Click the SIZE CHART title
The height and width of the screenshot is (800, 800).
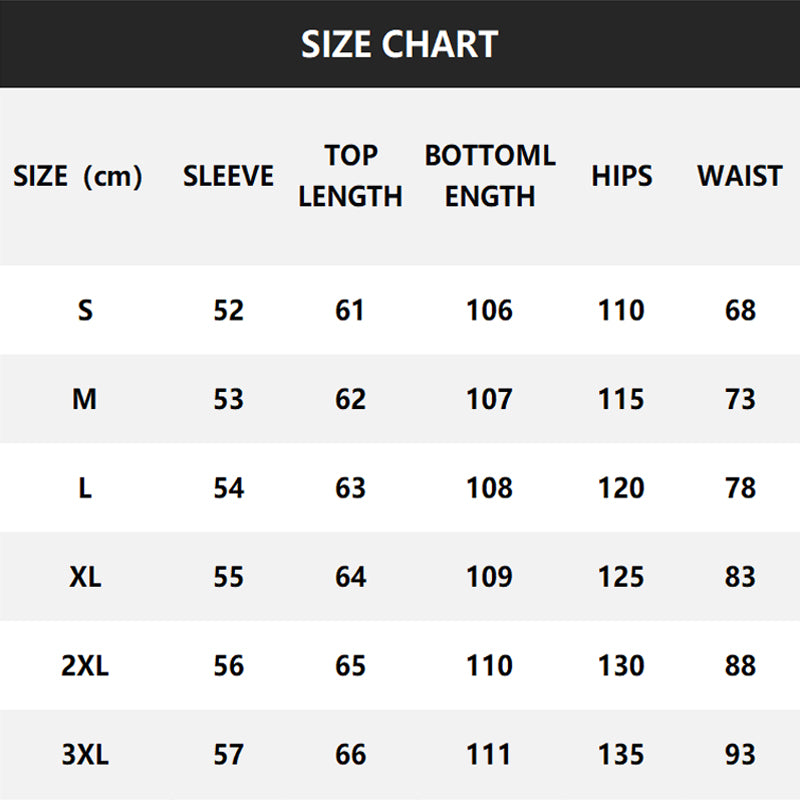[399, 44]
